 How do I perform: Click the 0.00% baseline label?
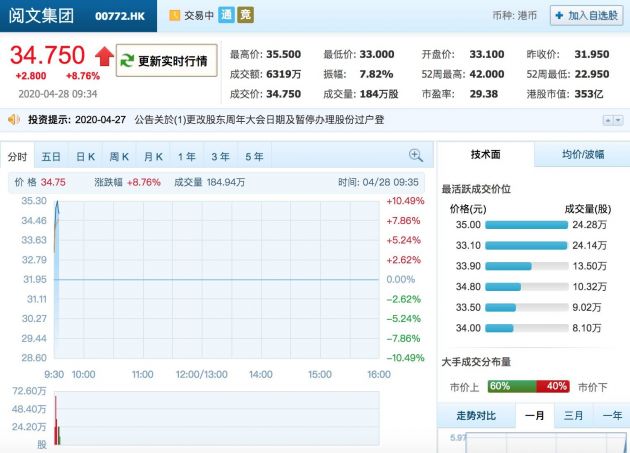coord(401,279)
